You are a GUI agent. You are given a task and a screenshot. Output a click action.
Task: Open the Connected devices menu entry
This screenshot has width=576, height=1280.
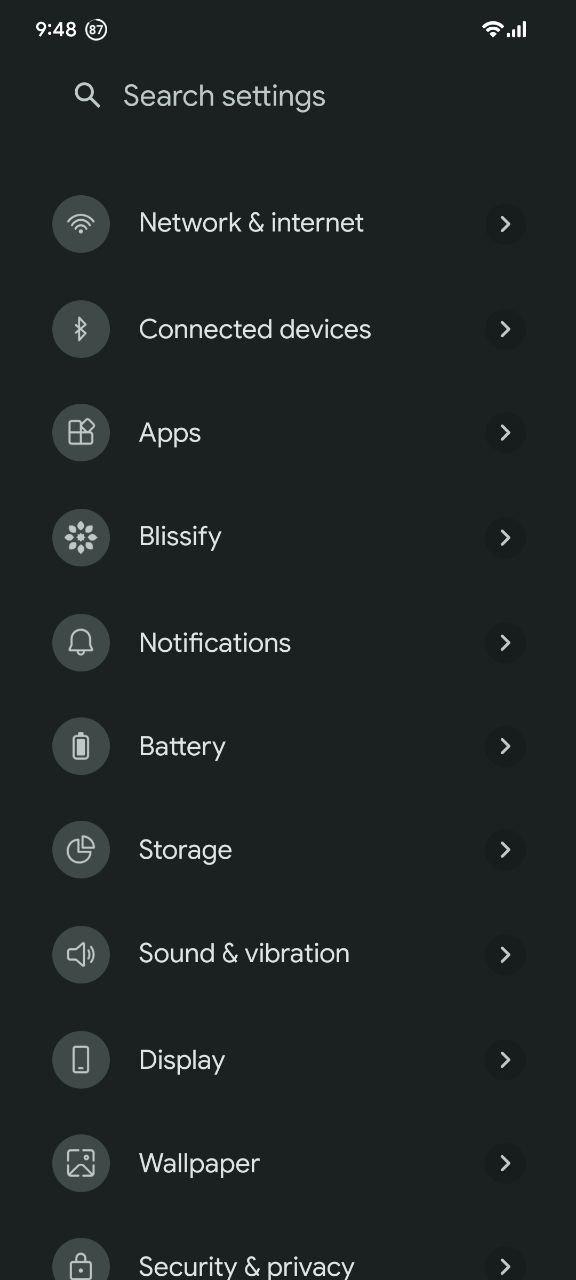[288, 329]
